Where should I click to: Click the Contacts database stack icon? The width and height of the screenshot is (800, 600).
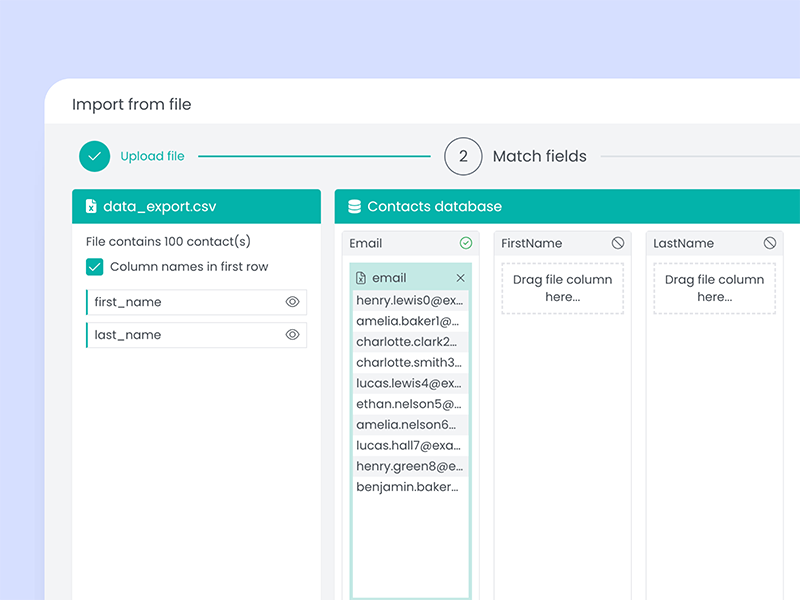pos(354,207)
